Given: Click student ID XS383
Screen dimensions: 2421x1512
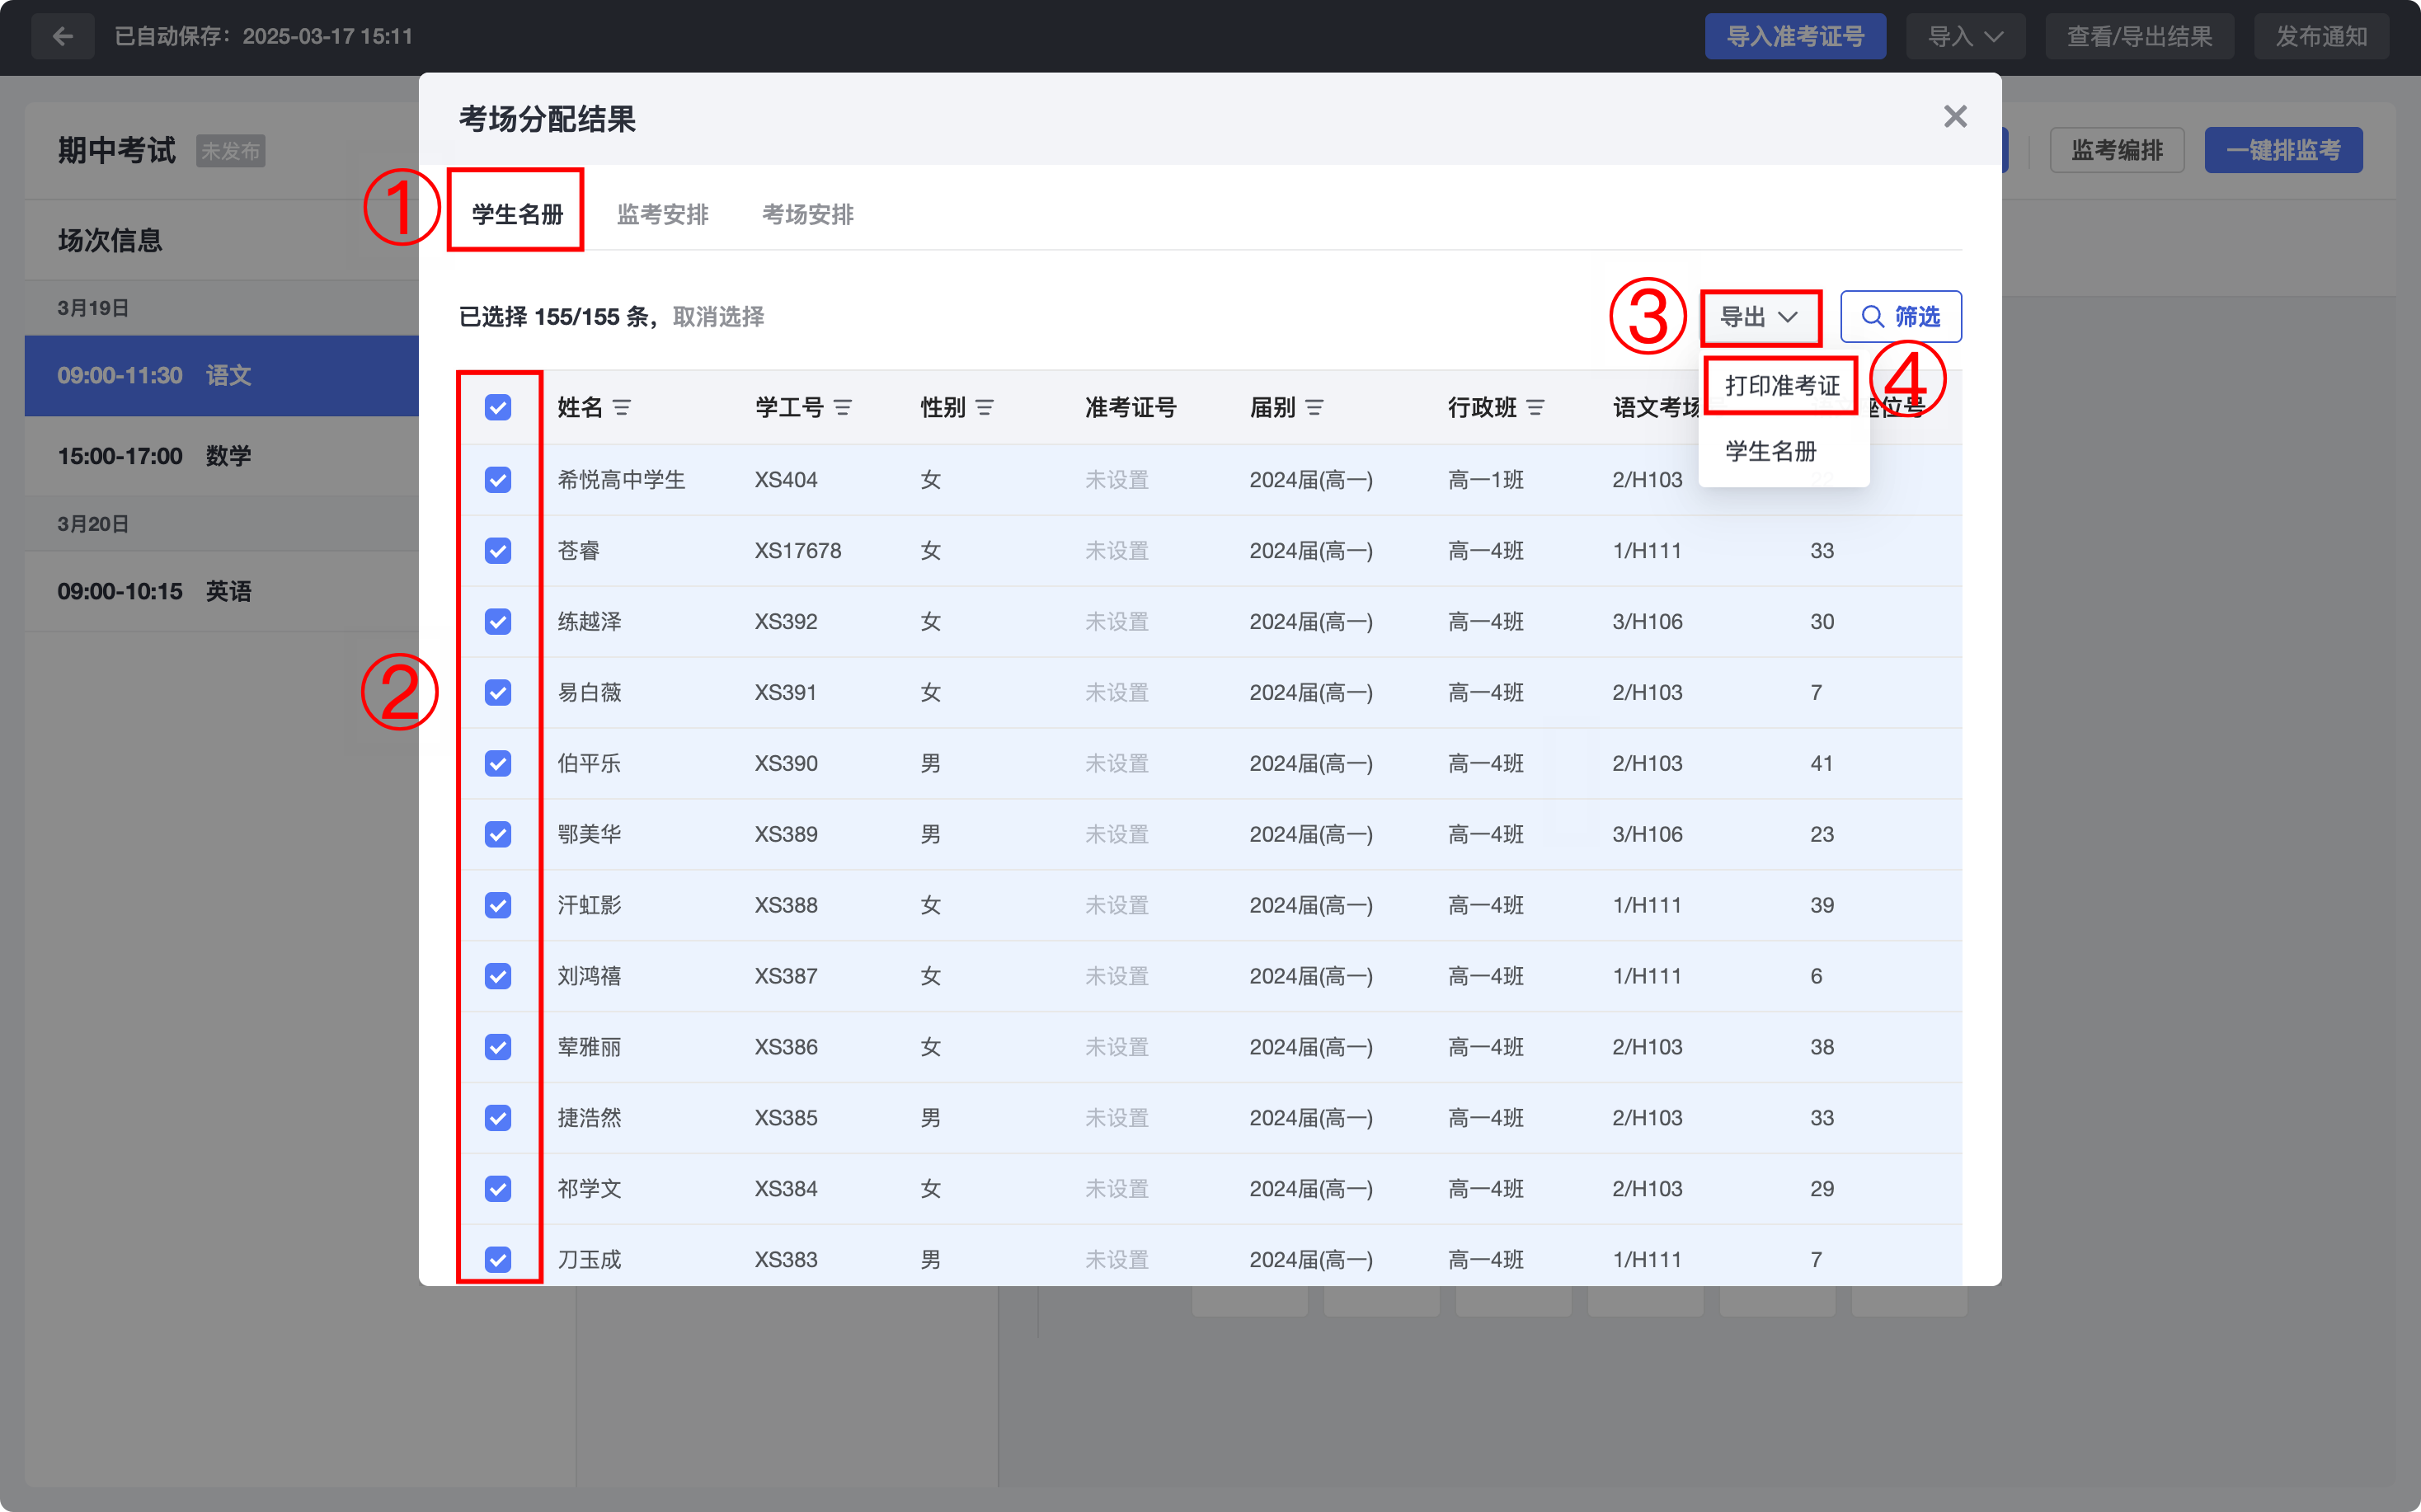Looking at the screenshot, I should [x=786, y=1260].
